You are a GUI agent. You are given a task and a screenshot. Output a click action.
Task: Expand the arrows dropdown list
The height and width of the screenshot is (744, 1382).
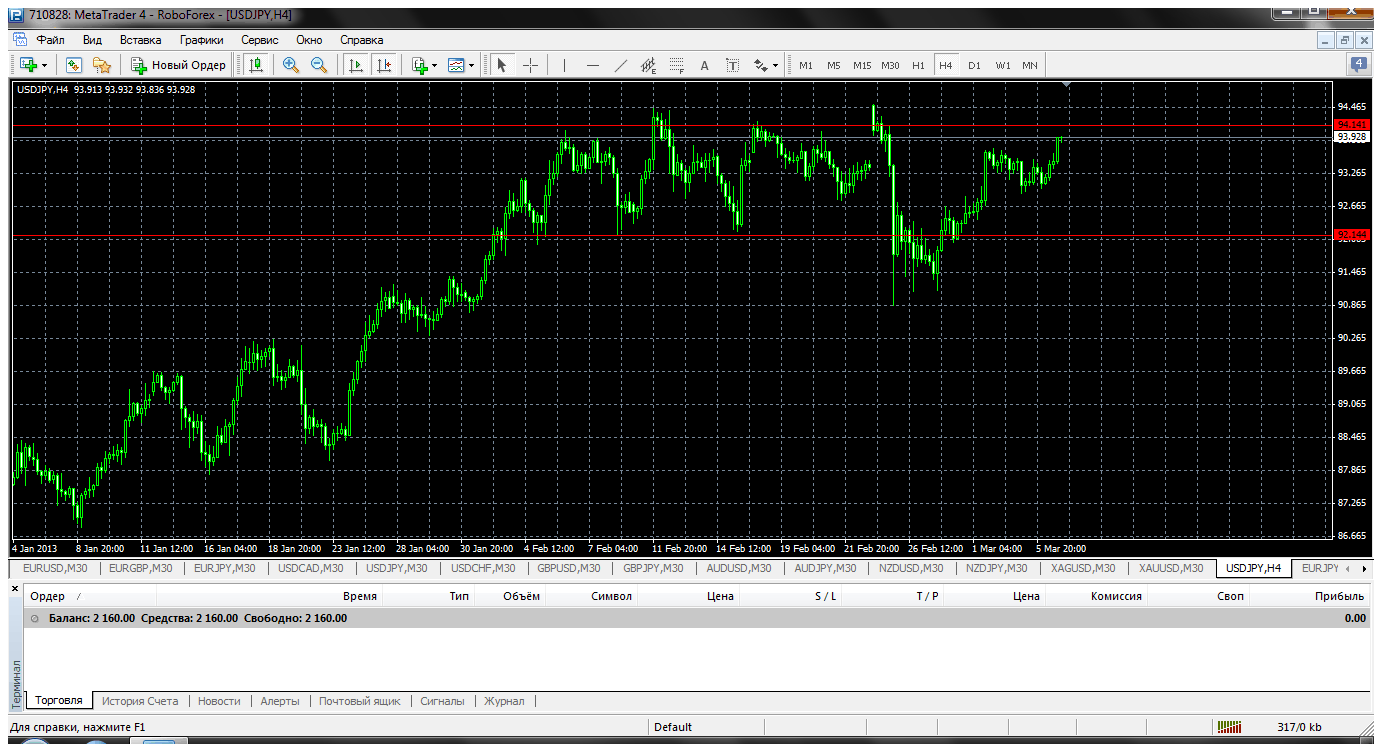pos(776,65)
